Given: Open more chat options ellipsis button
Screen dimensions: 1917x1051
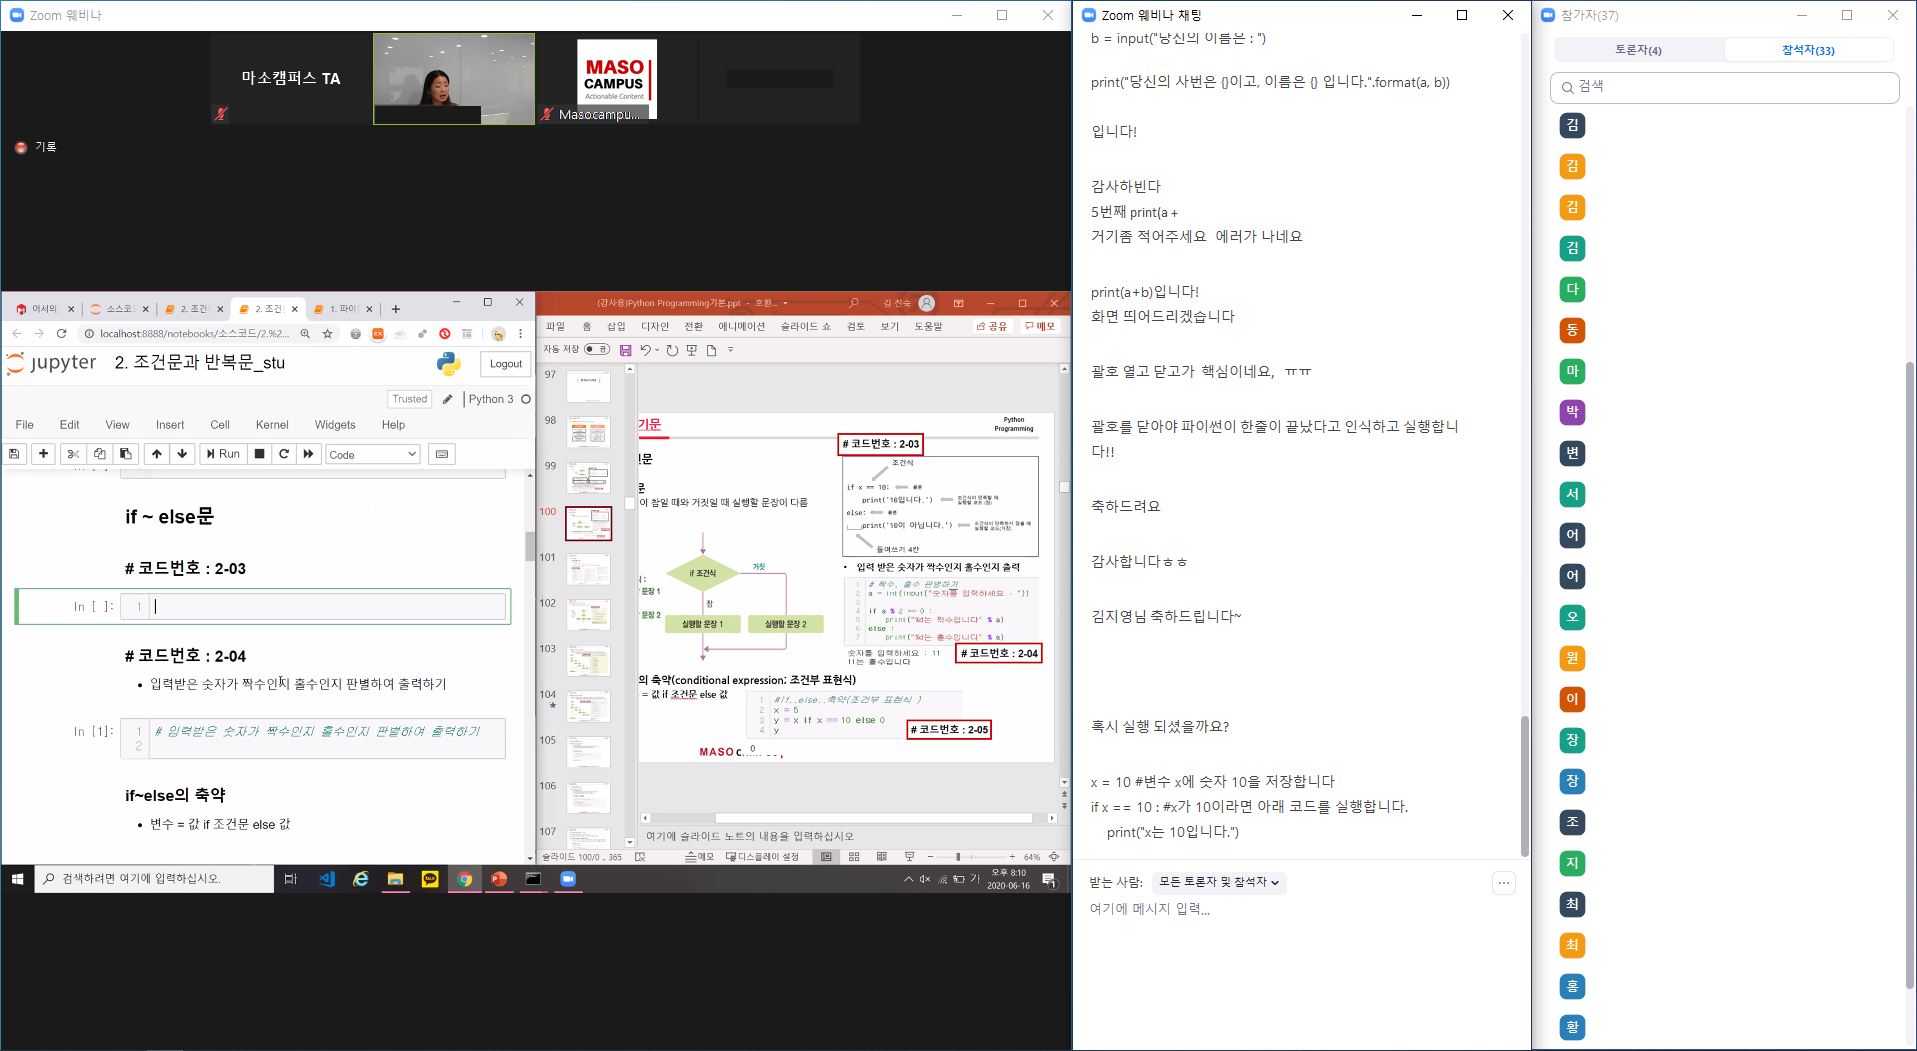Looking at the screenshot, I should (x=1503, y=883).
